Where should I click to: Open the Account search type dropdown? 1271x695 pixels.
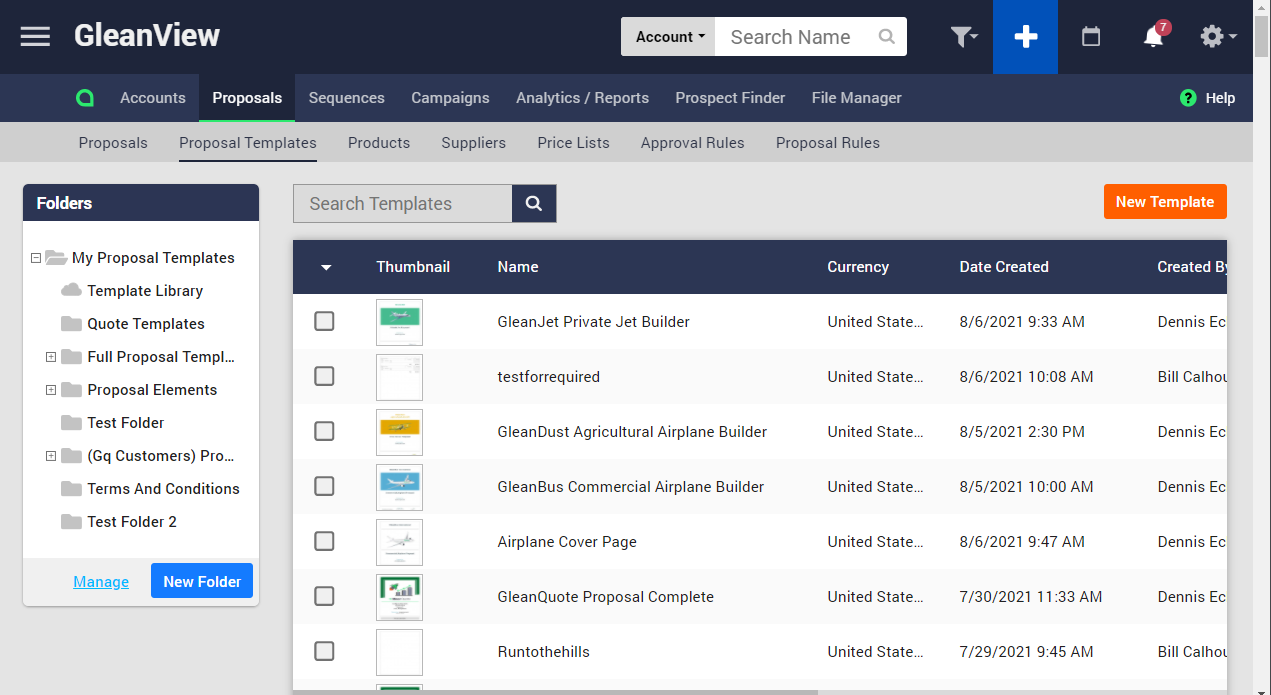point(669,37)
